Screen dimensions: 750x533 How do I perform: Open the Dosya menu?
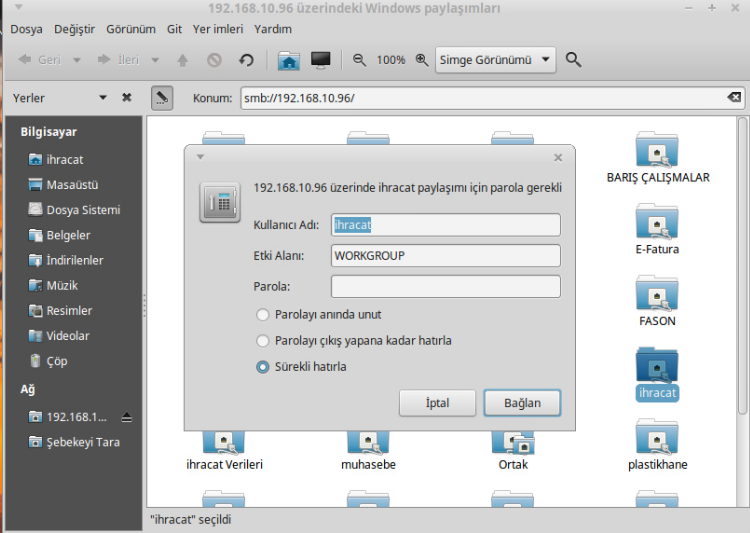[26, 29]
